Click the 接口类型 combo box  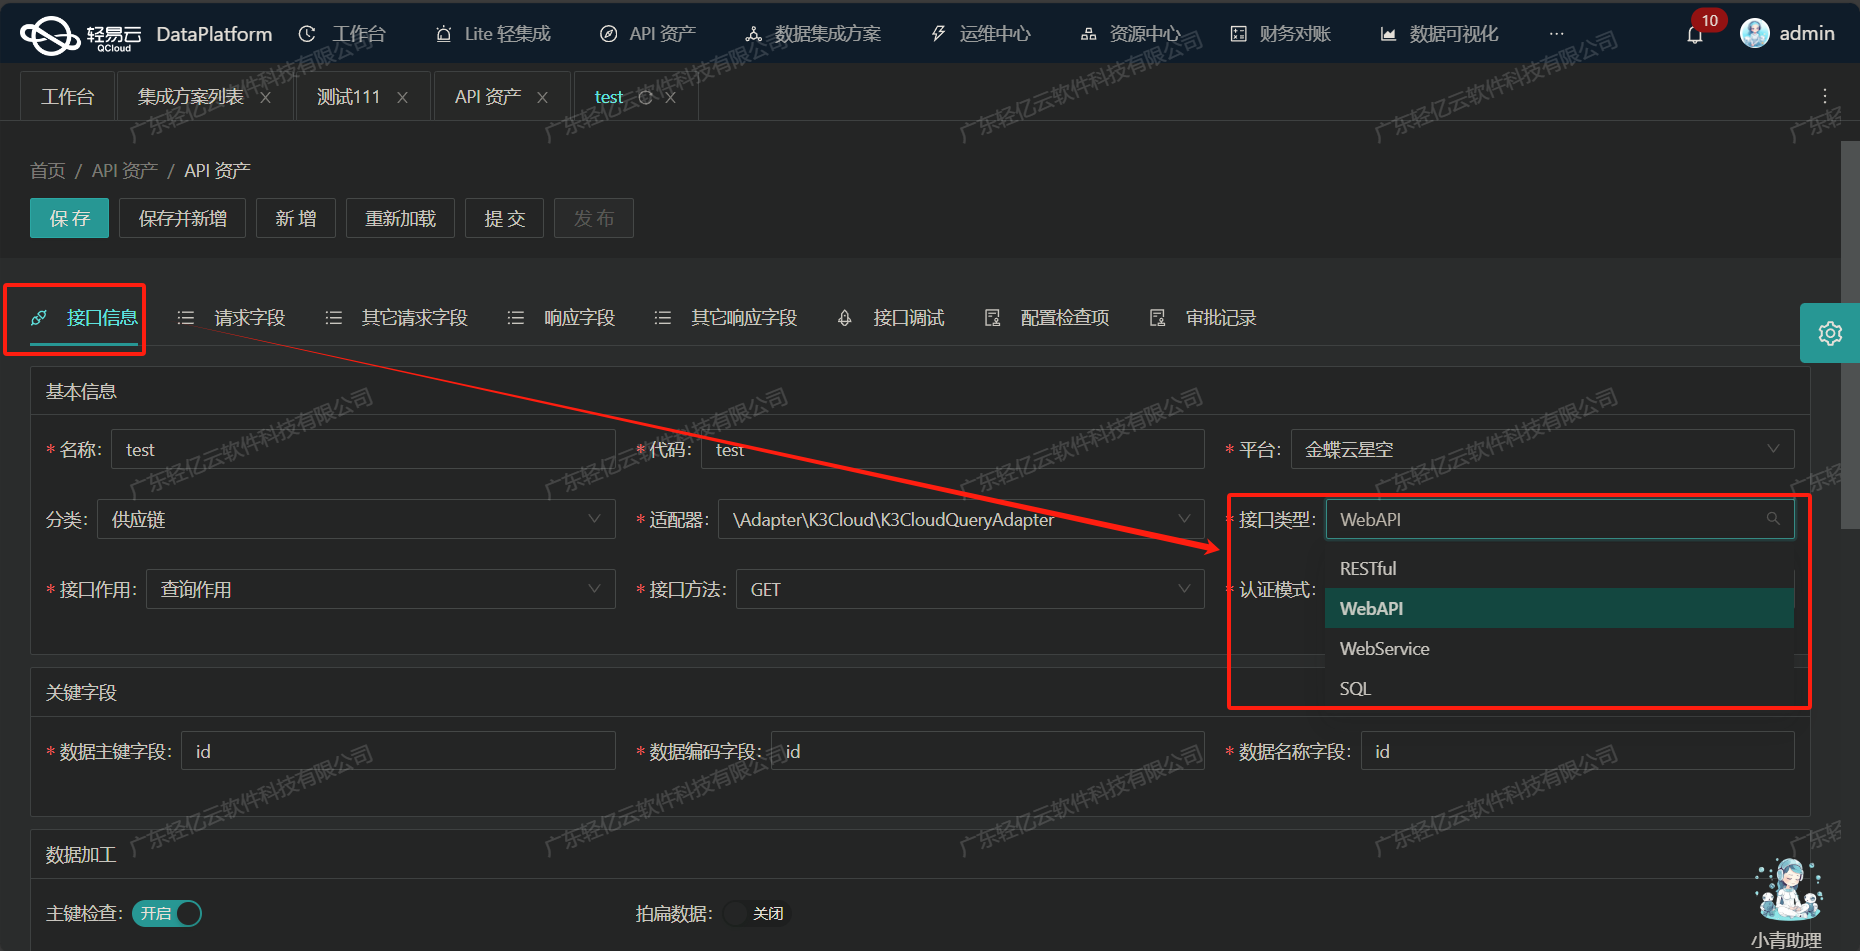pyautogui.click(x=1560, y=519)
